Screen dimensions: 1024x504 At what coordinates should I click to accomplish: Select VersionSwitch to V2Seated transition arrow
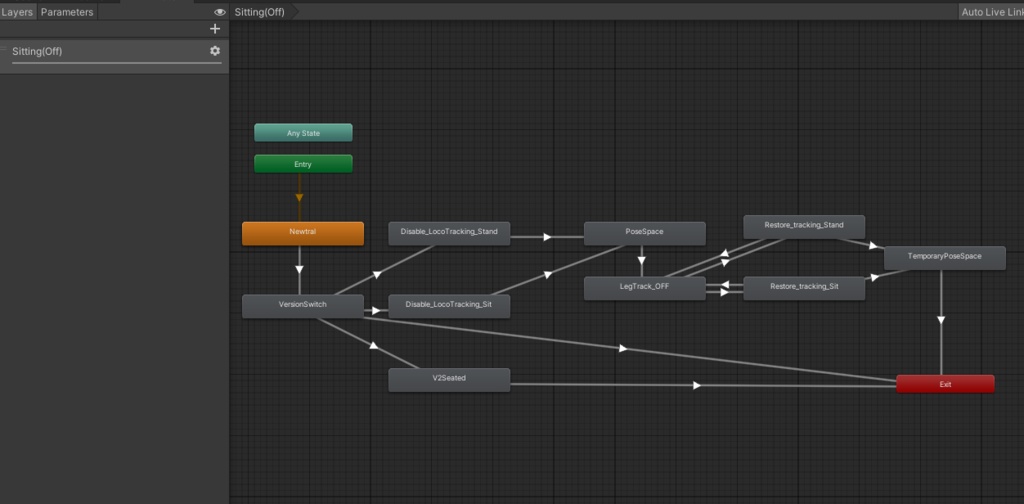[373, 345]
